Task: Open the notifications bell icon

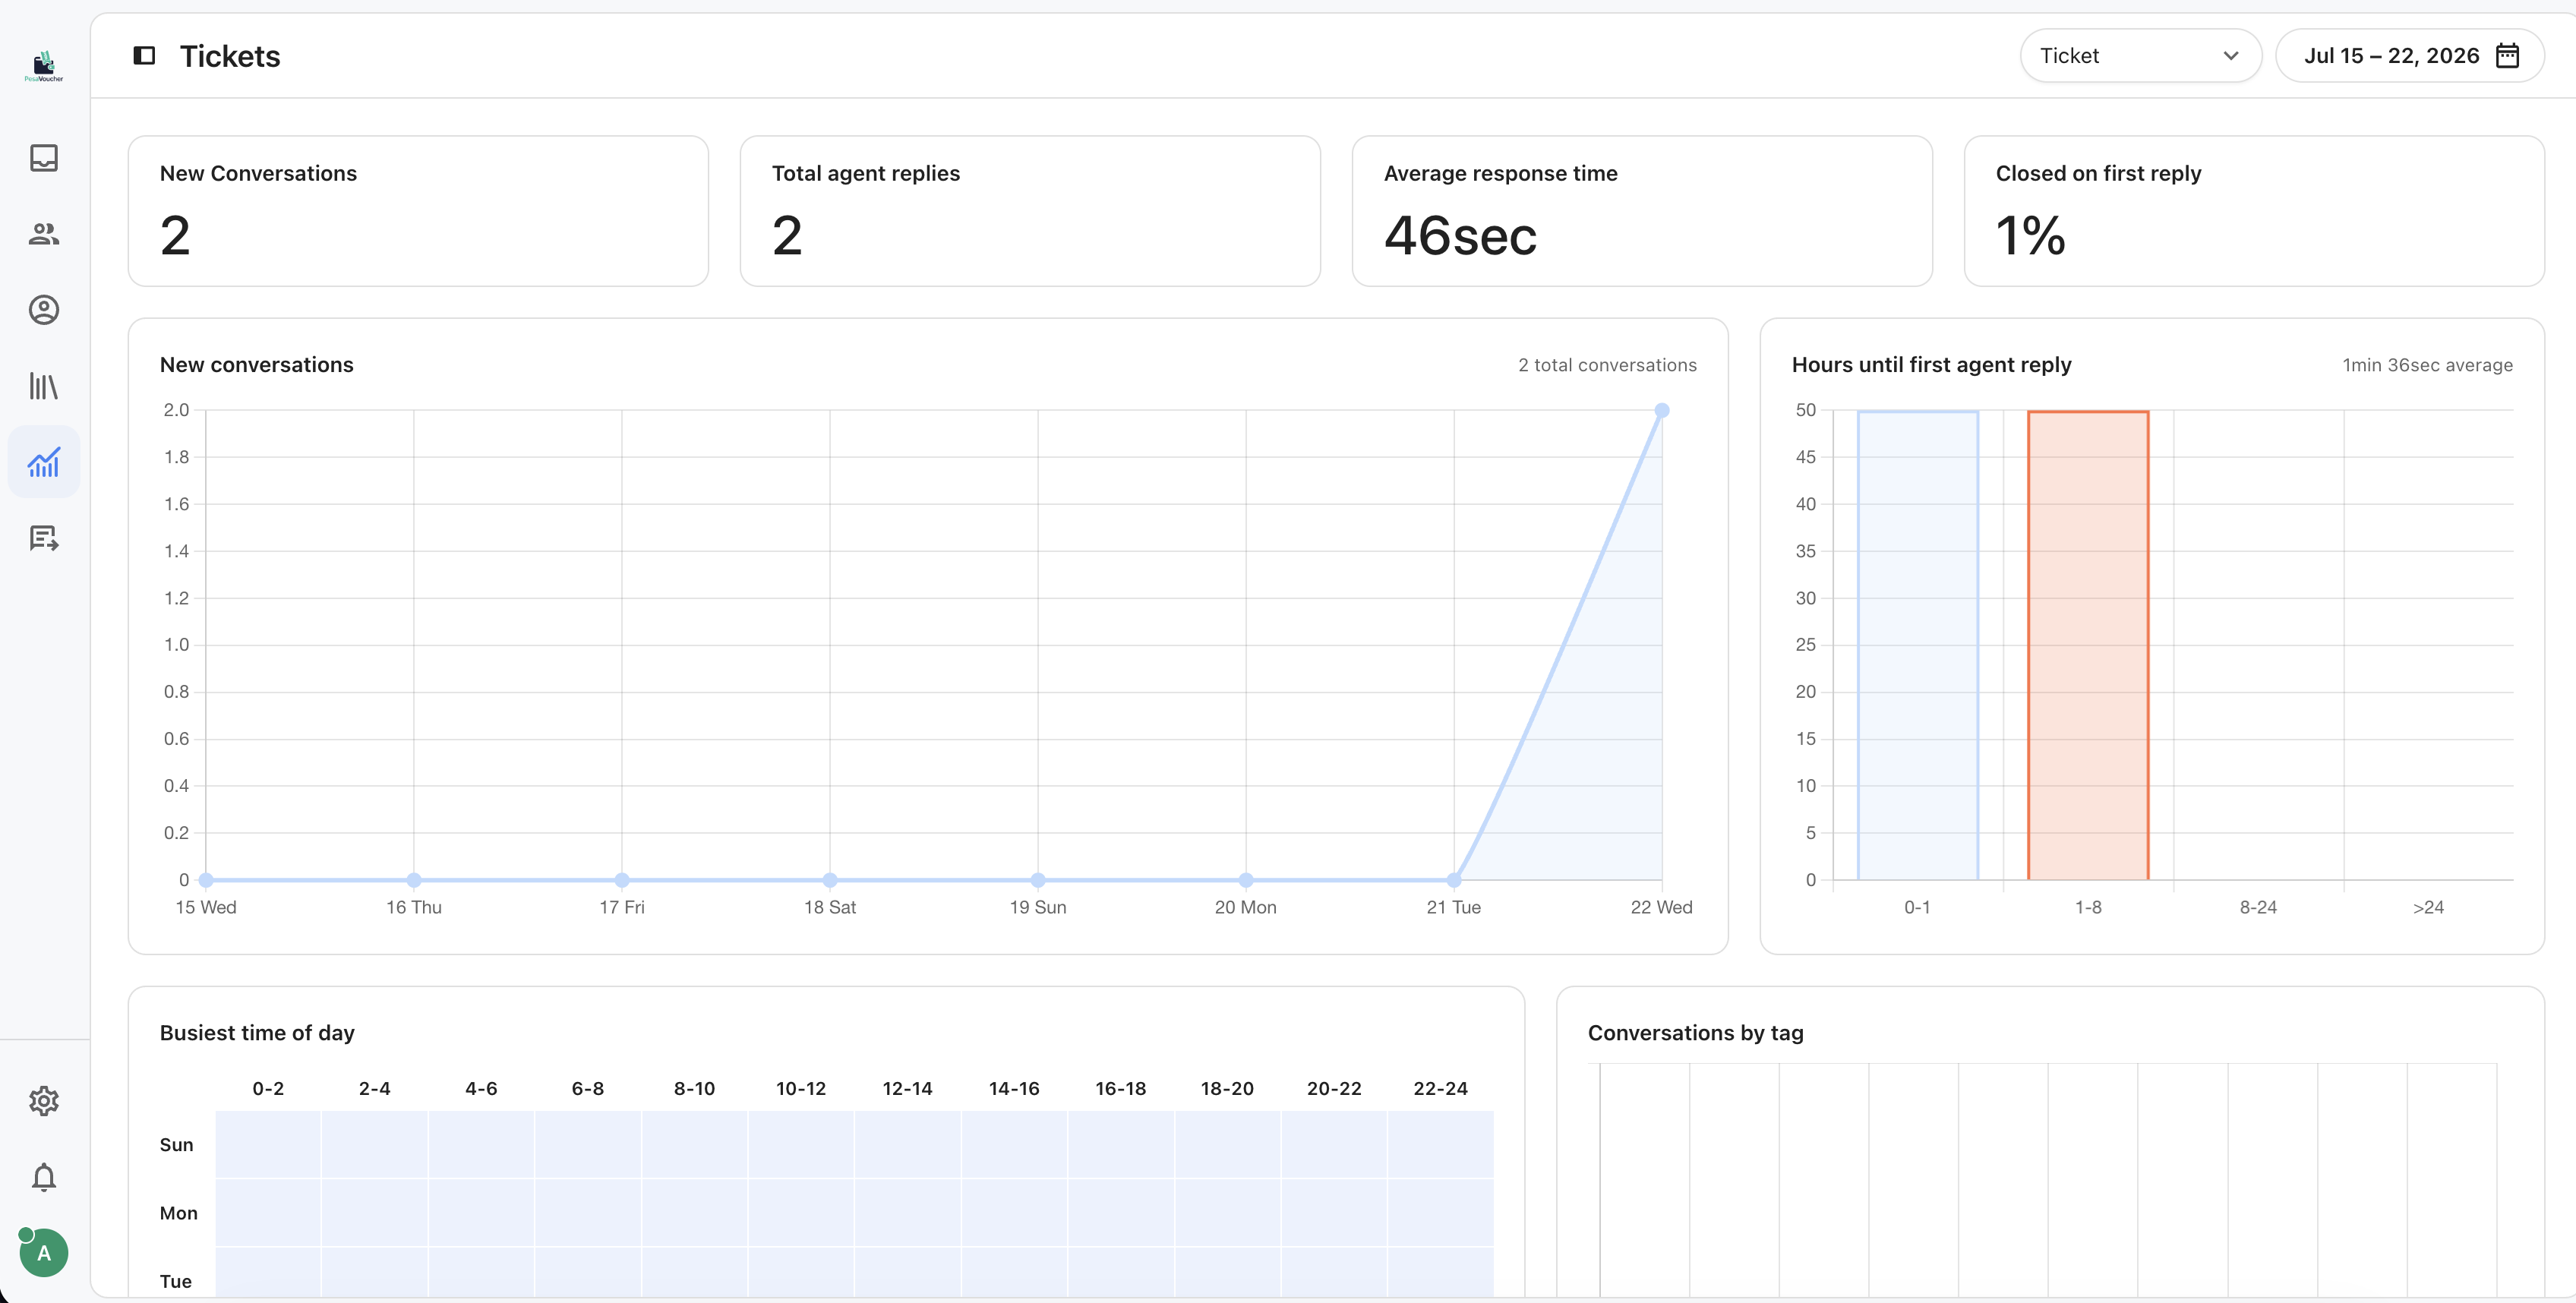Action: click(x=44, y=1177)
